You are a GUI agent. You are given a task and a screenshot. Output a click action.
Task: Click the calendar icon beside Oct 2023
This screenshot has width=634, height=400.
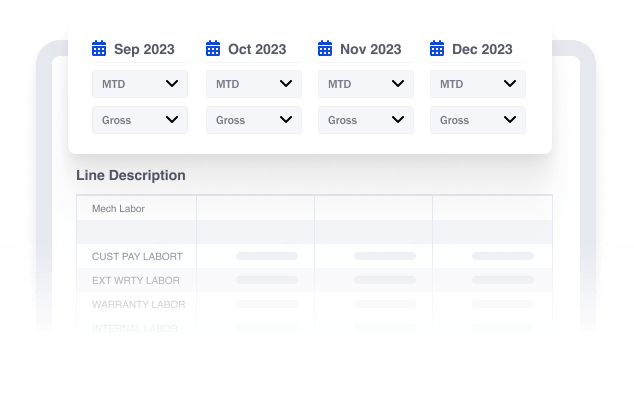point(213,48)
